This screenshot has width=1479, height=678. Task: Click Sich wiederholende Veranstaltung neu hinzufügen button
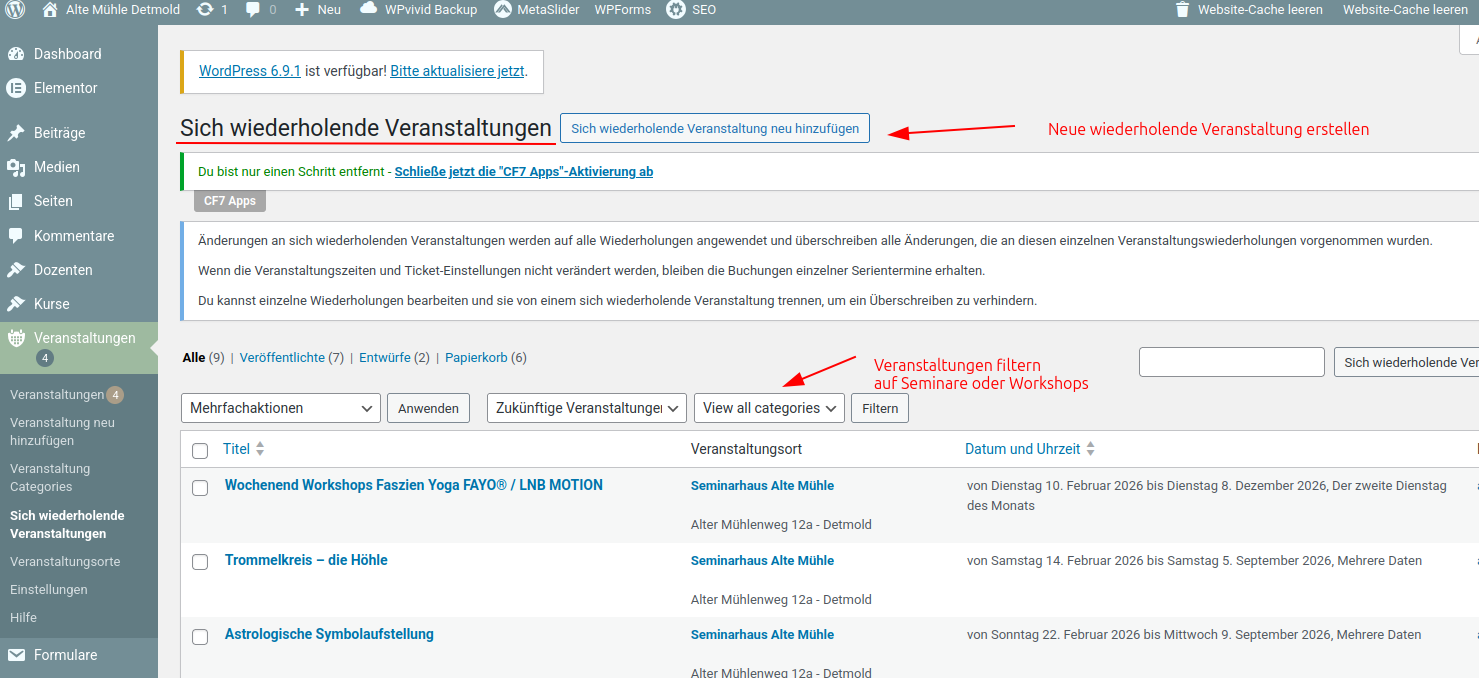pyautogui.click(x=714, y=129)
